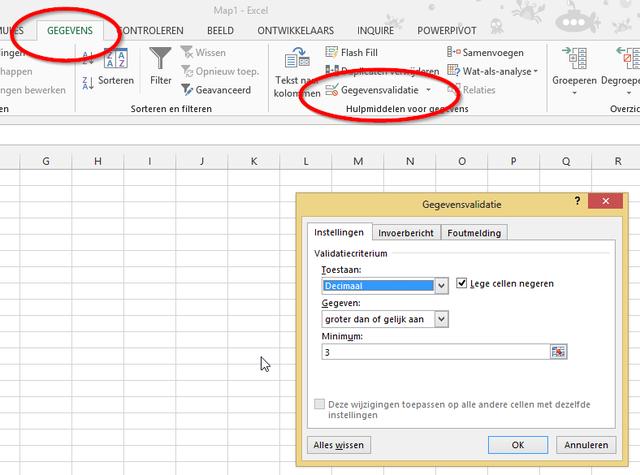640x475 pixels.
Task: Expand the Toestaan dropdown list
Action: pos(441,285)
